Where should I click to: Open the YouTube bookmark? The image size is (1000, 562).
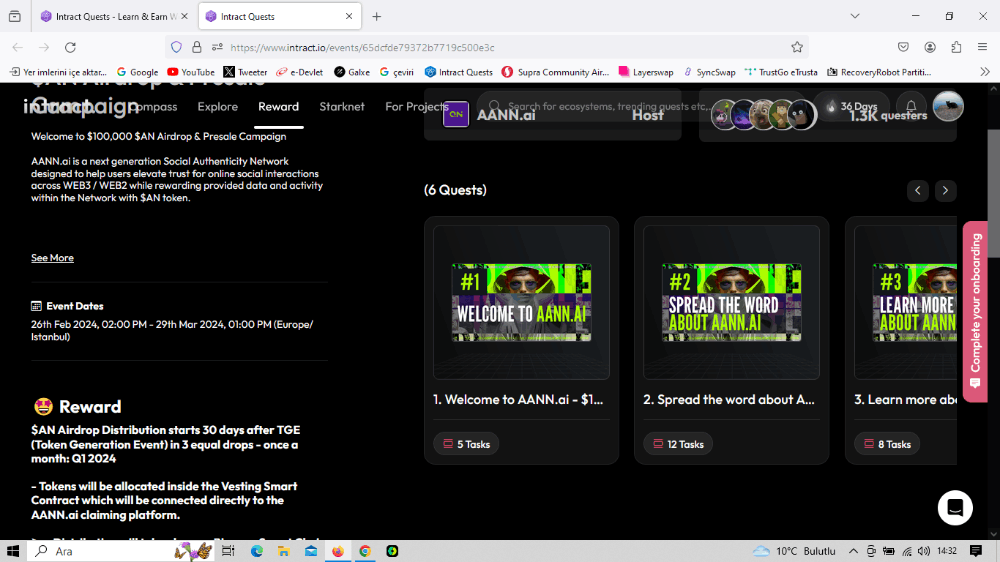(x=191, y=72)
